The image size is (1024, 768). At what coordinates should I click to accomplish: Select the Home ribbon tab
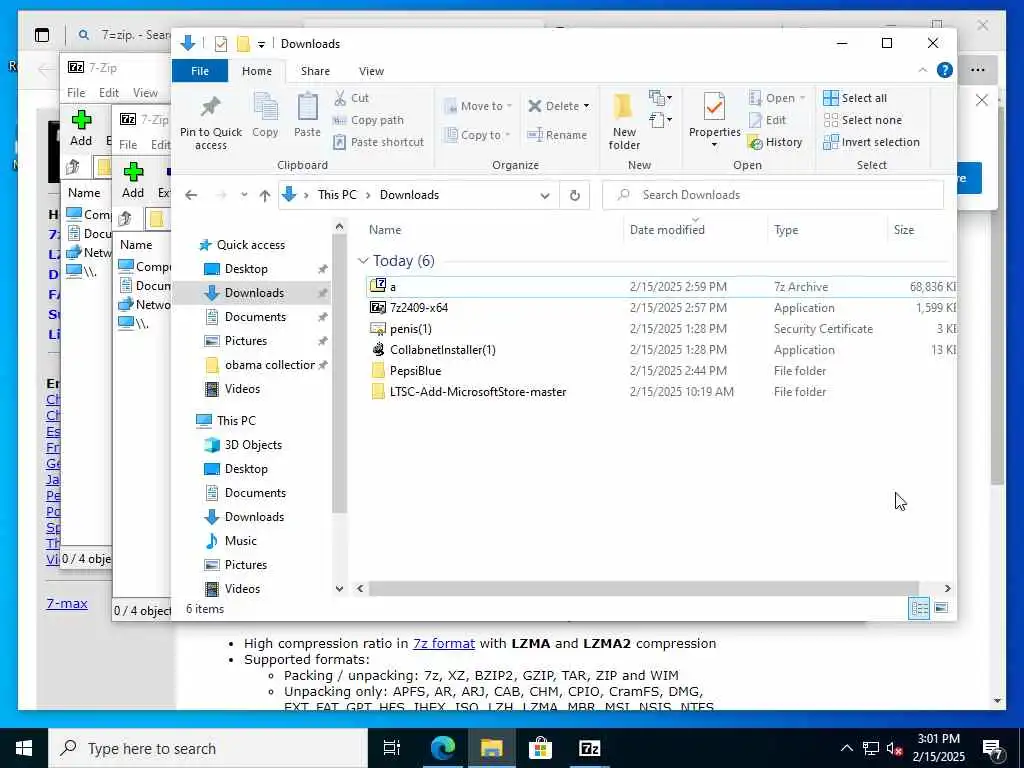click(257, 71)
